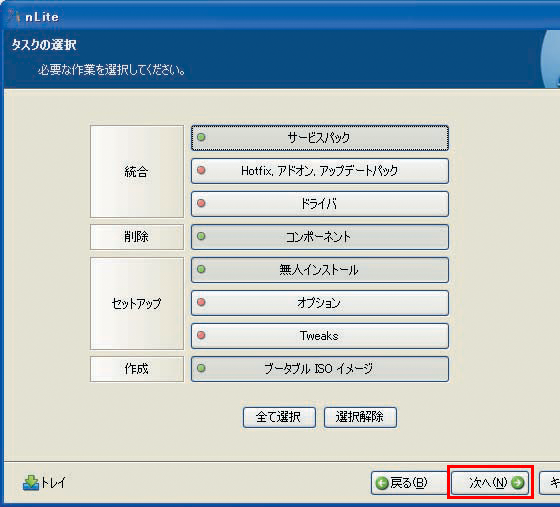Enable Hotfix, アドオン, アップデートパック task

(x=320, y=171)
